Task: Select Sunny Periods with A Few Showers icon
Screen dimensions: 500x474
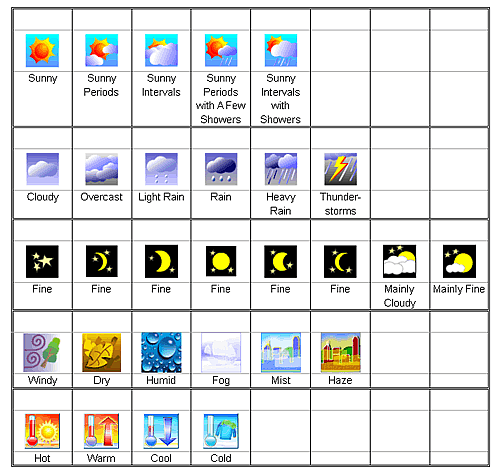Action: 221,50
